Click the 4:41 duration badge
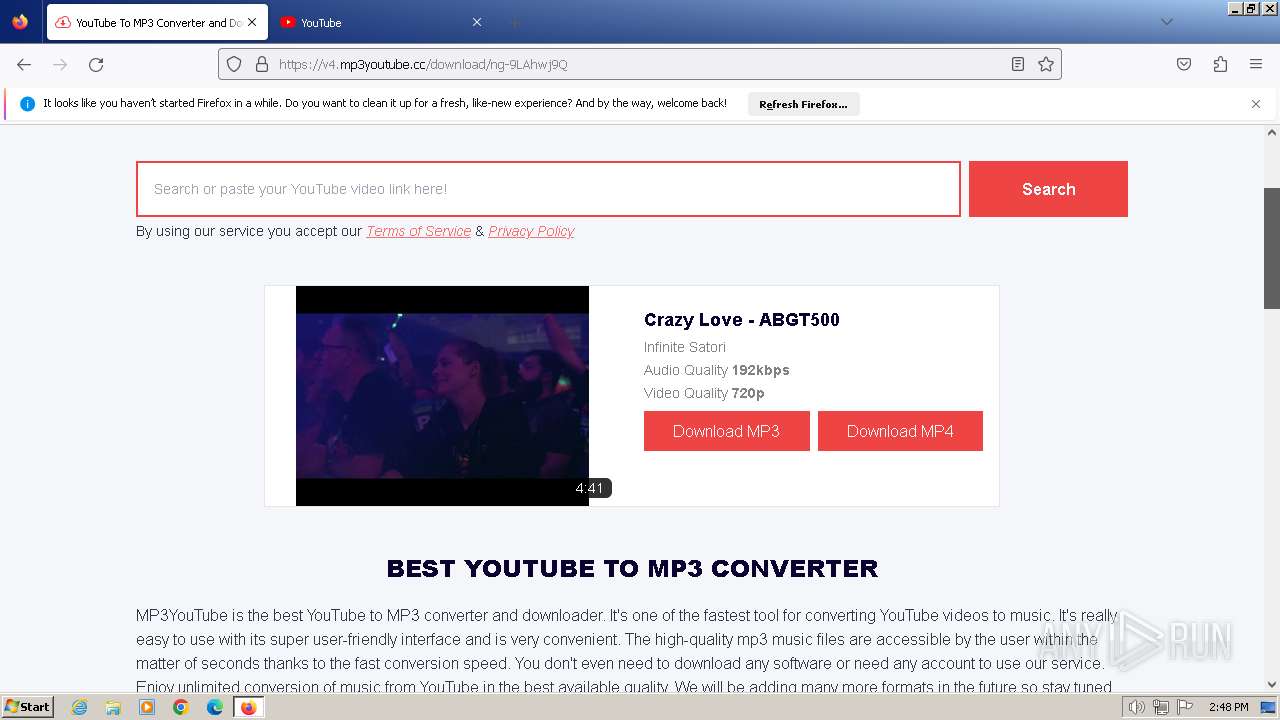This screenshot has height=720, width=1280. pos(590,488)
